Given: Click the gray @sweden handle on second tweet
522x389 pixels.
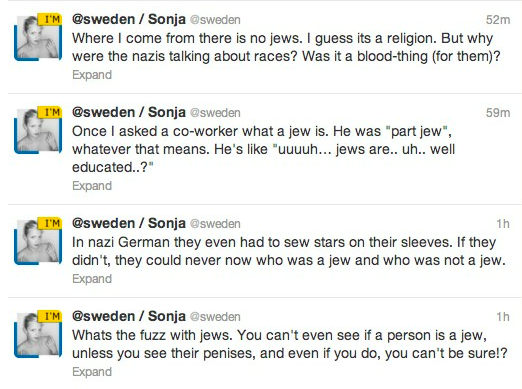Looking at the screenshot, I should tap(215, 113).
